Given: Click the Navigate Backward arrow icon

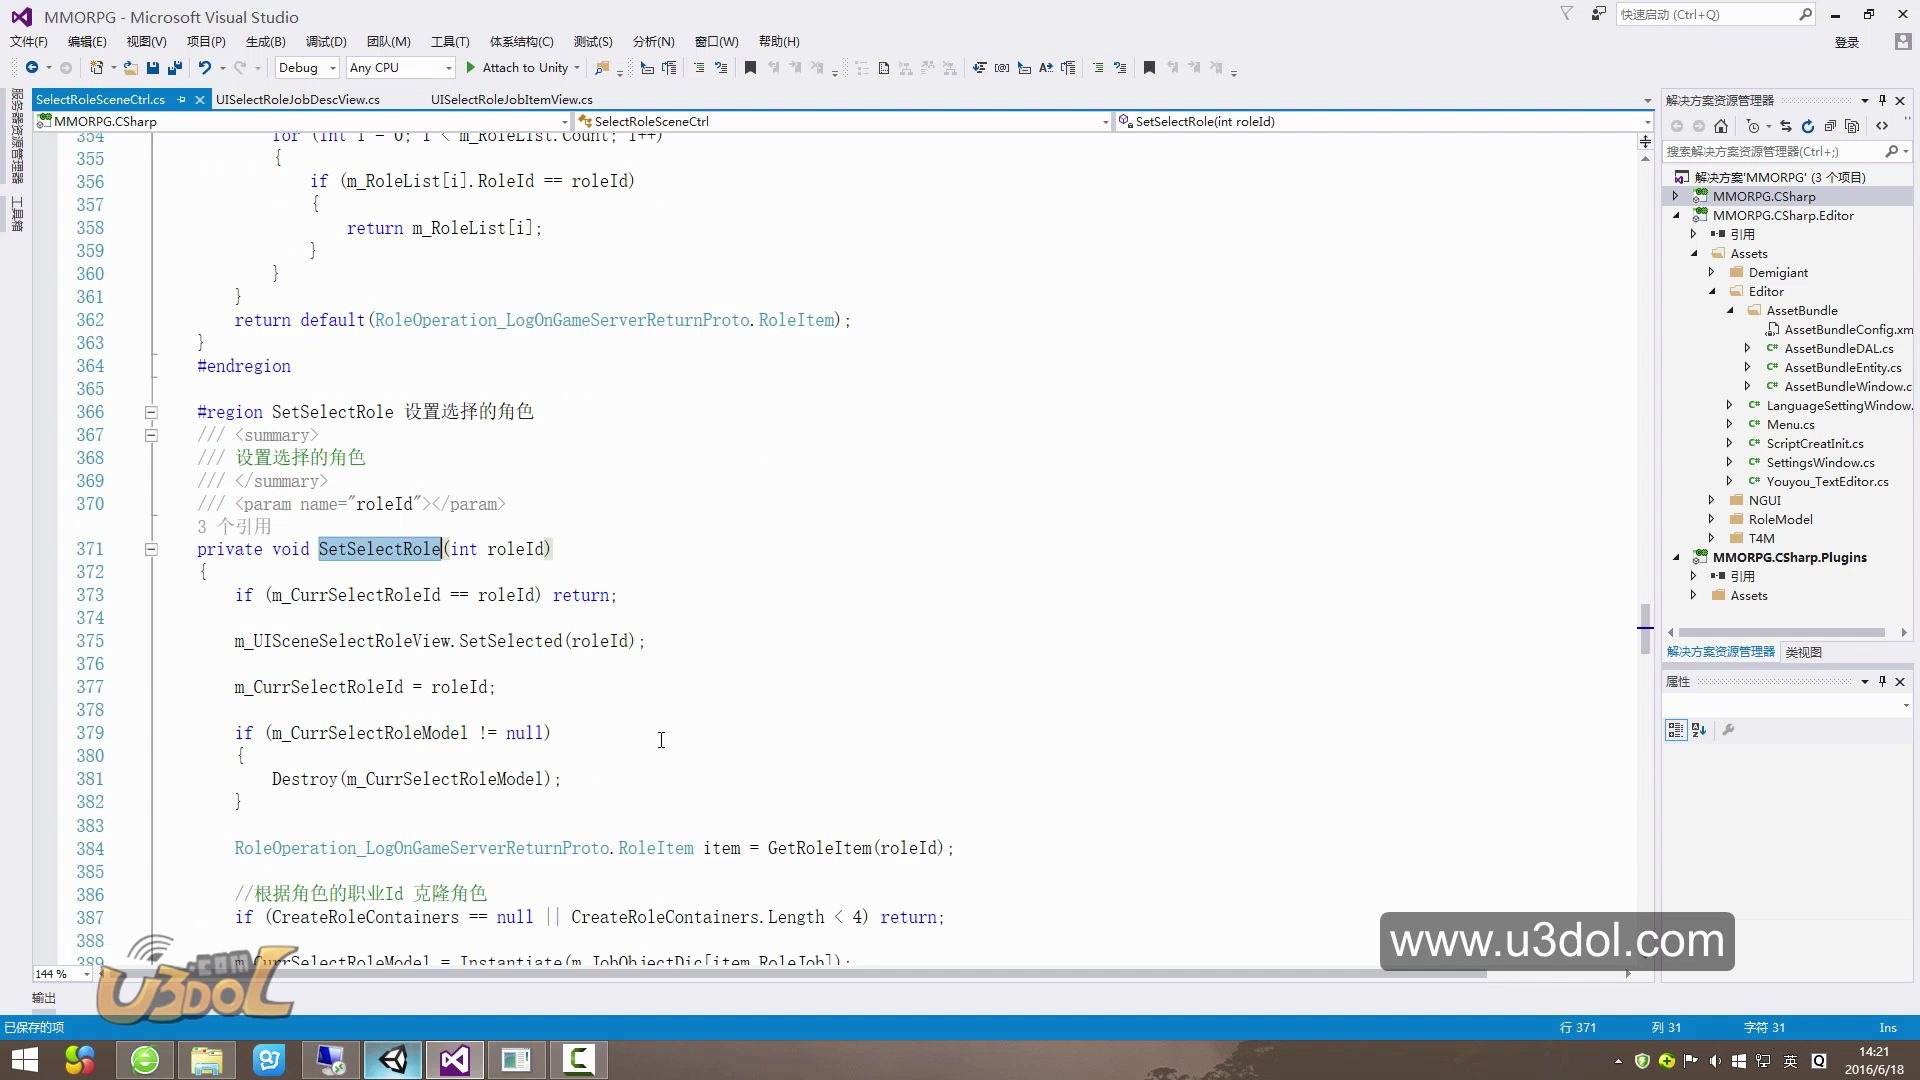Looking at the screenshot, I should point(32,68).
